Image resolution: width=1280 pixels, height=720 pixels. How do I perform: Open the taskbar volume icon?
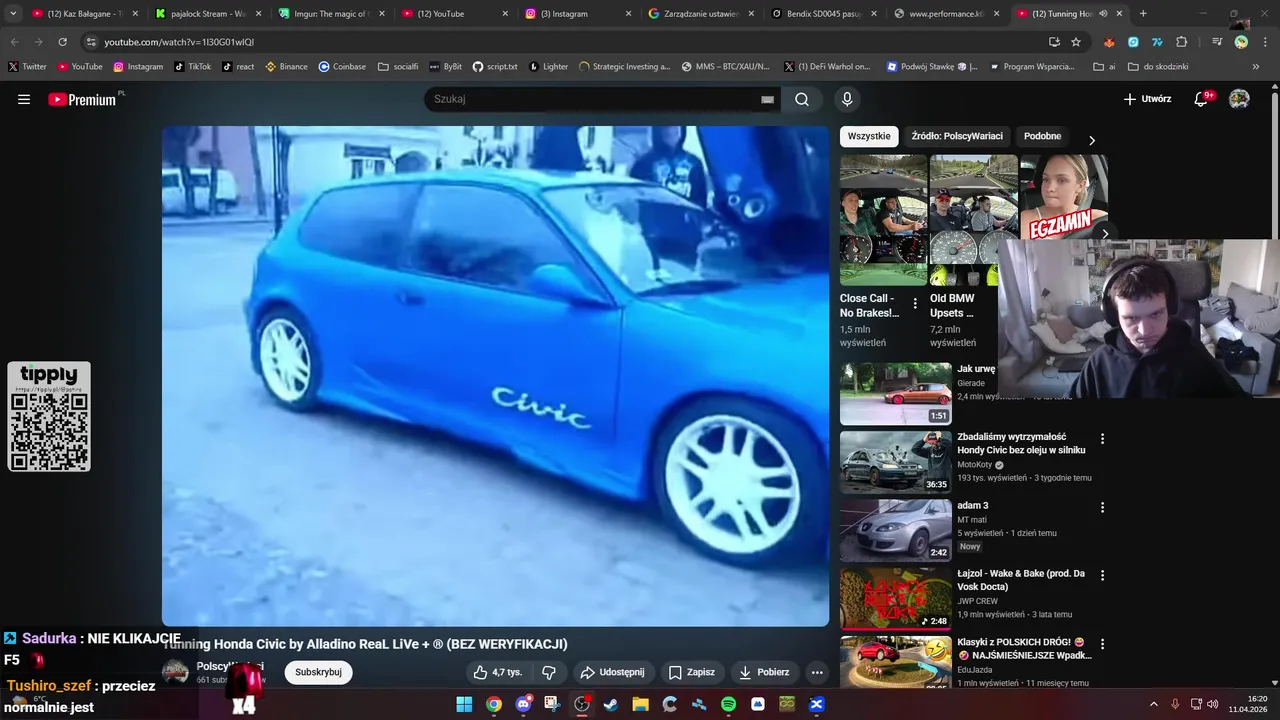pyautogui.click(x=1212, y=704)
